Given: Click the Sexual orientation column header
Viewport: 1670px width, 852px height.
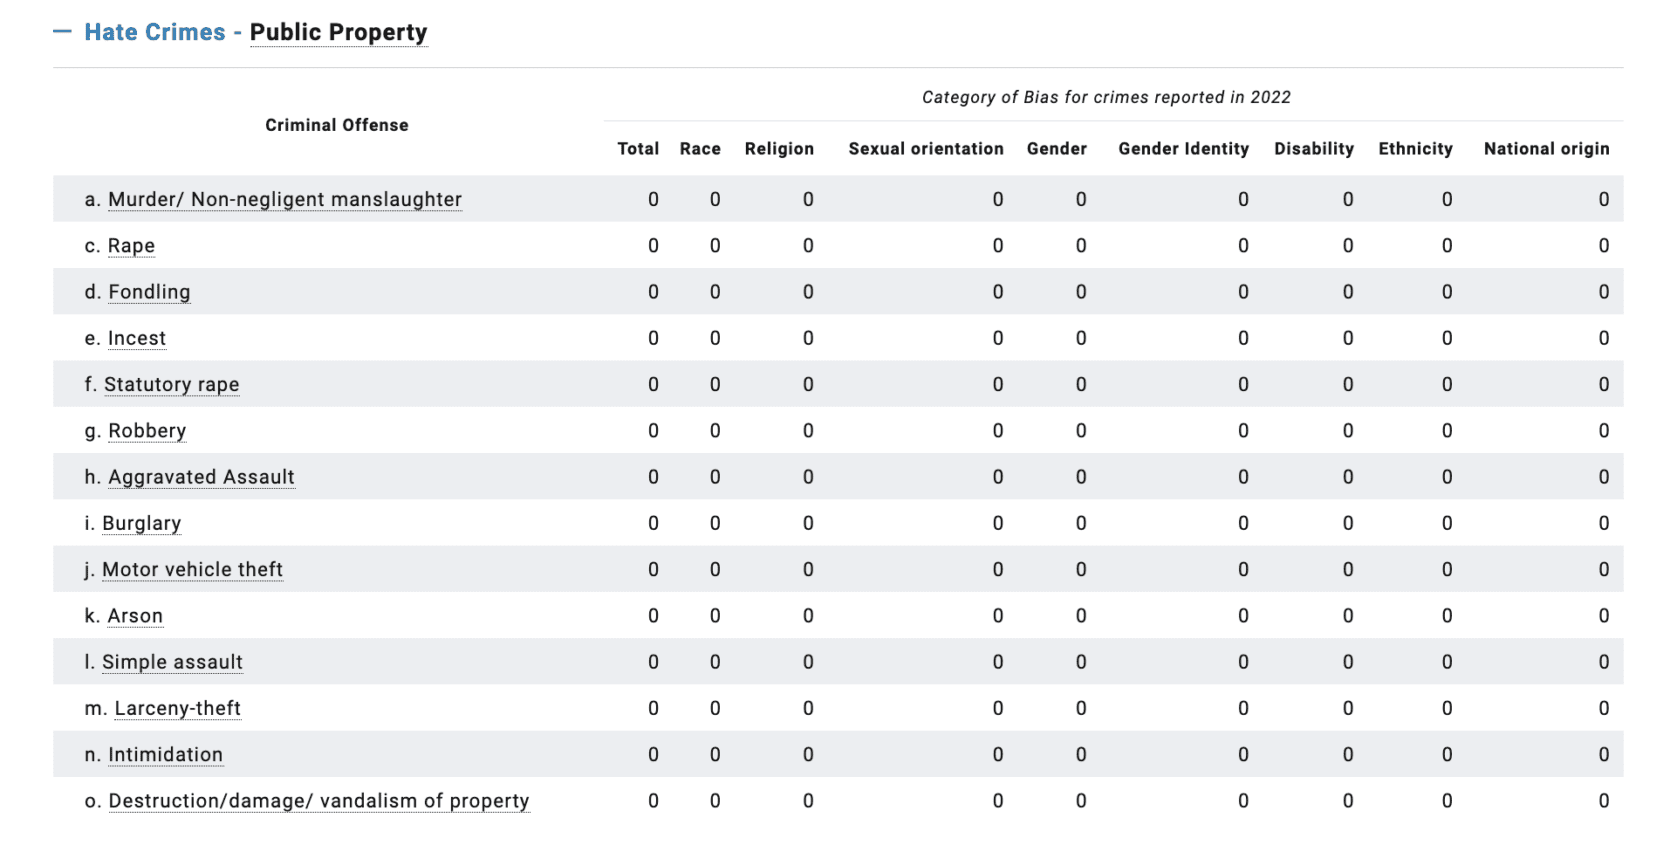Looking at the screenshot, I should (x=926, y=149).
